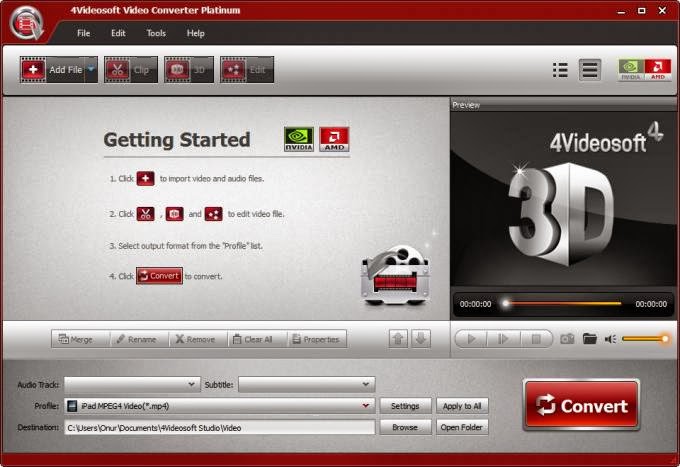
Task: Click the "Getting Started" heading text
Action: [177, 140]
